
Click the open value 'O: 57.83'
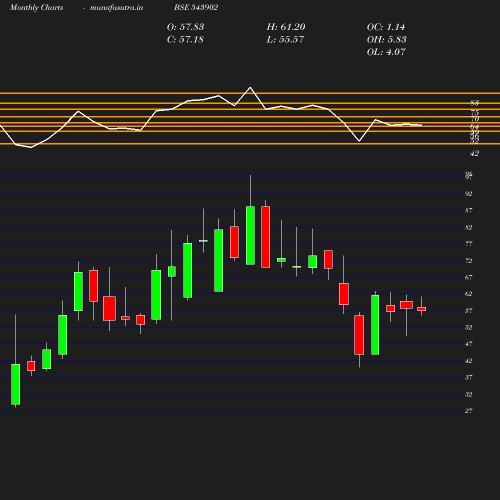tap(185, 27)
